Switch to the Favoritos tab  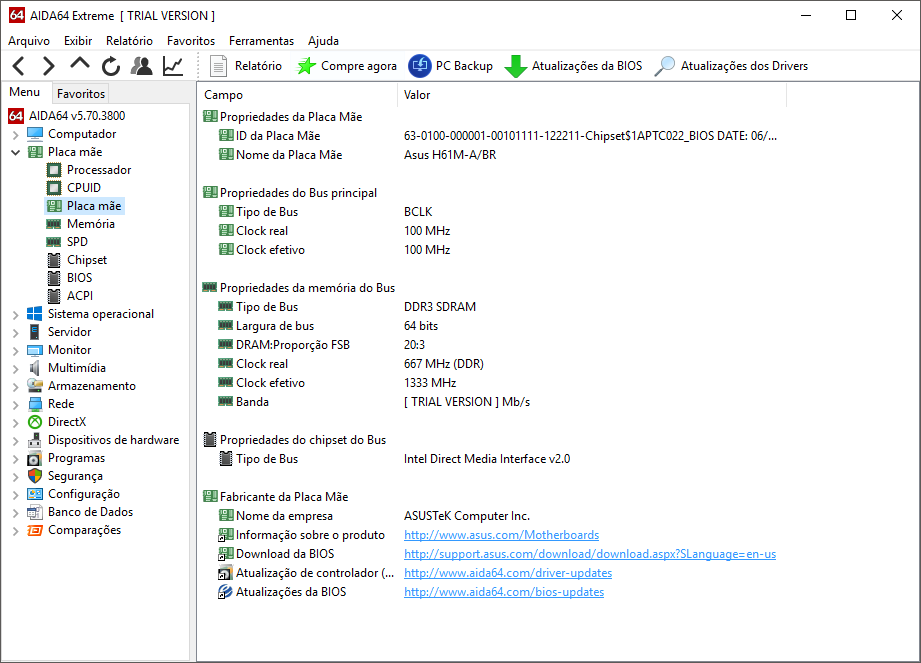pyautogui.click(x=81, y=93)
